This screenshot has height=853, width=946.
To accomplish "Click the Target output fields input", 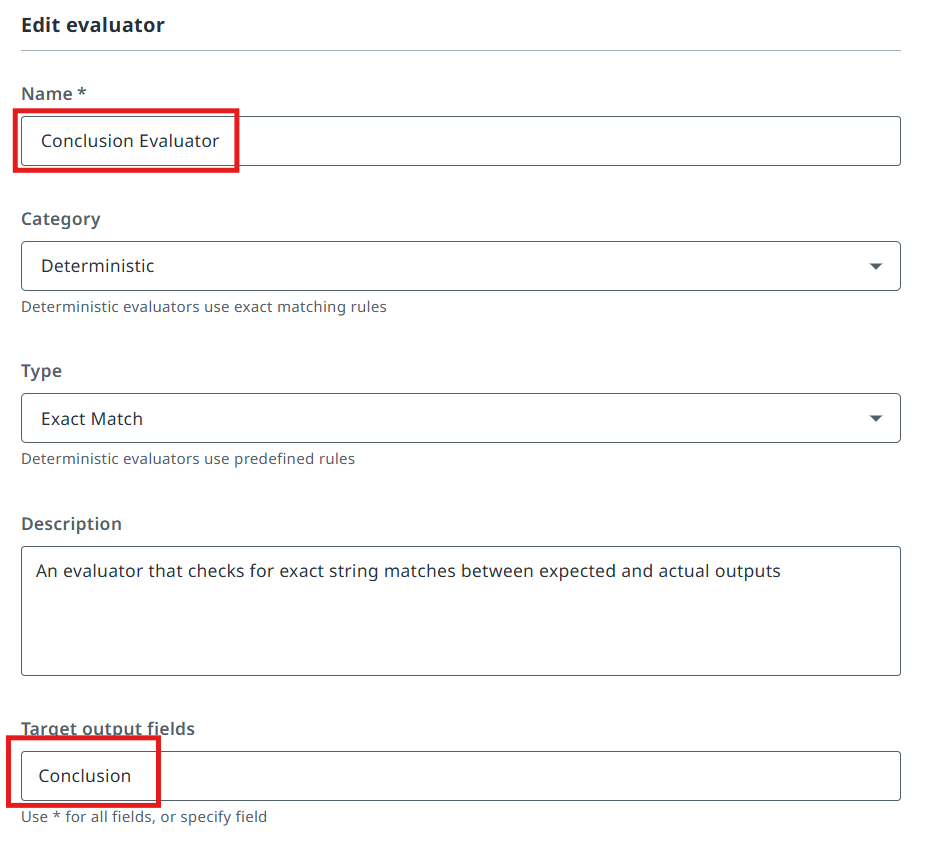I will click(461, 776).
